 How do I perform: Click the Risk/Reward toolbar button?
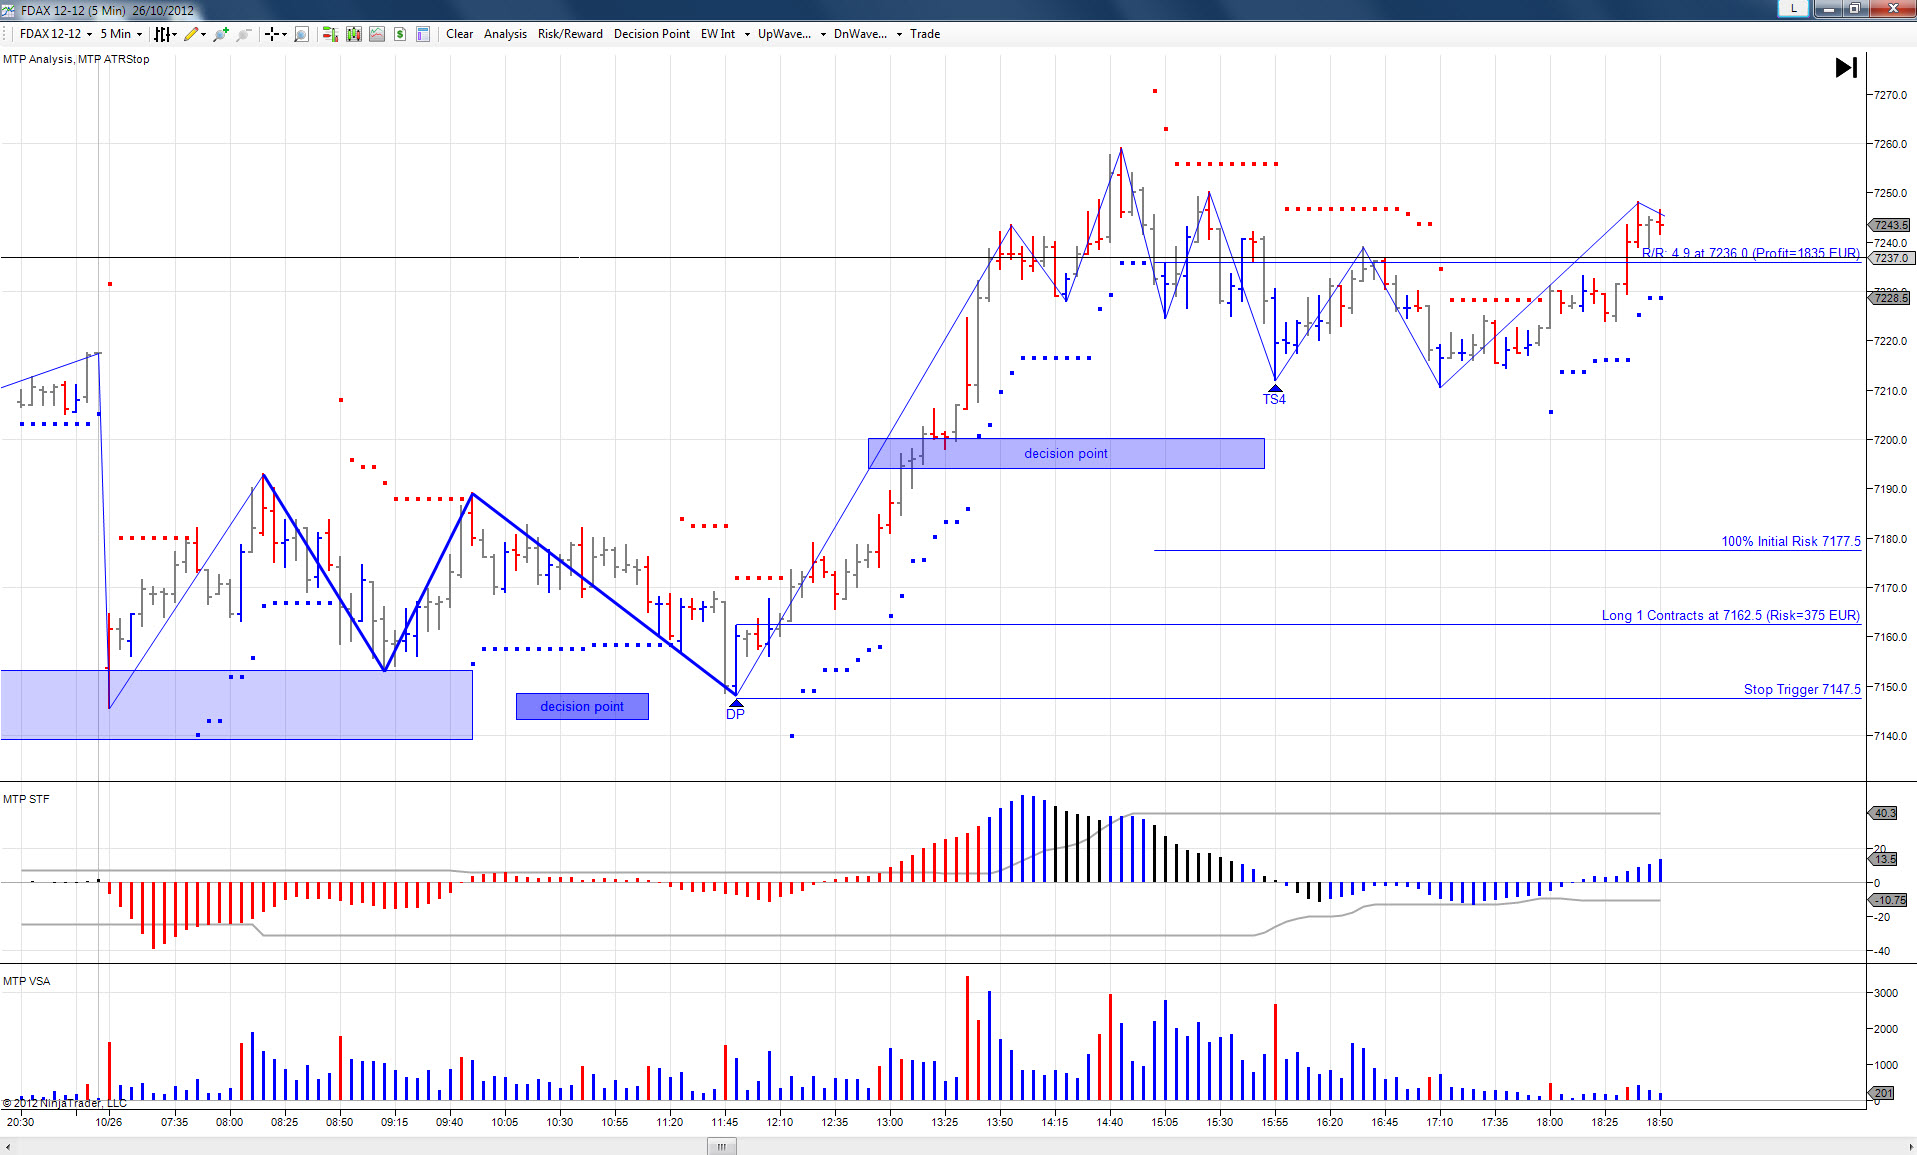click(x=570, y=34)
